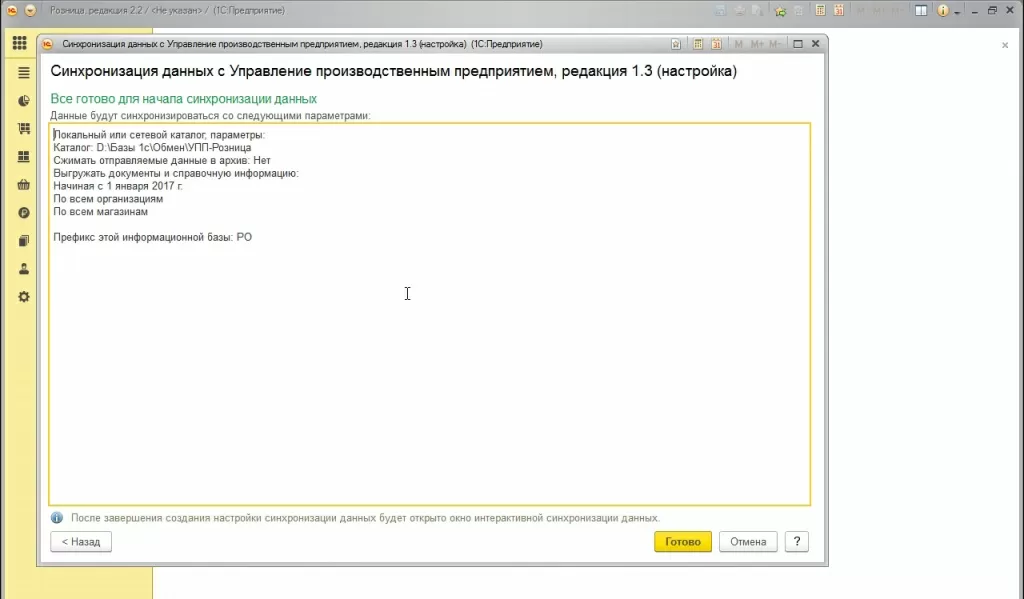Click the M button in dialog title bar
1024x599 pixels.
pos(739,44)
